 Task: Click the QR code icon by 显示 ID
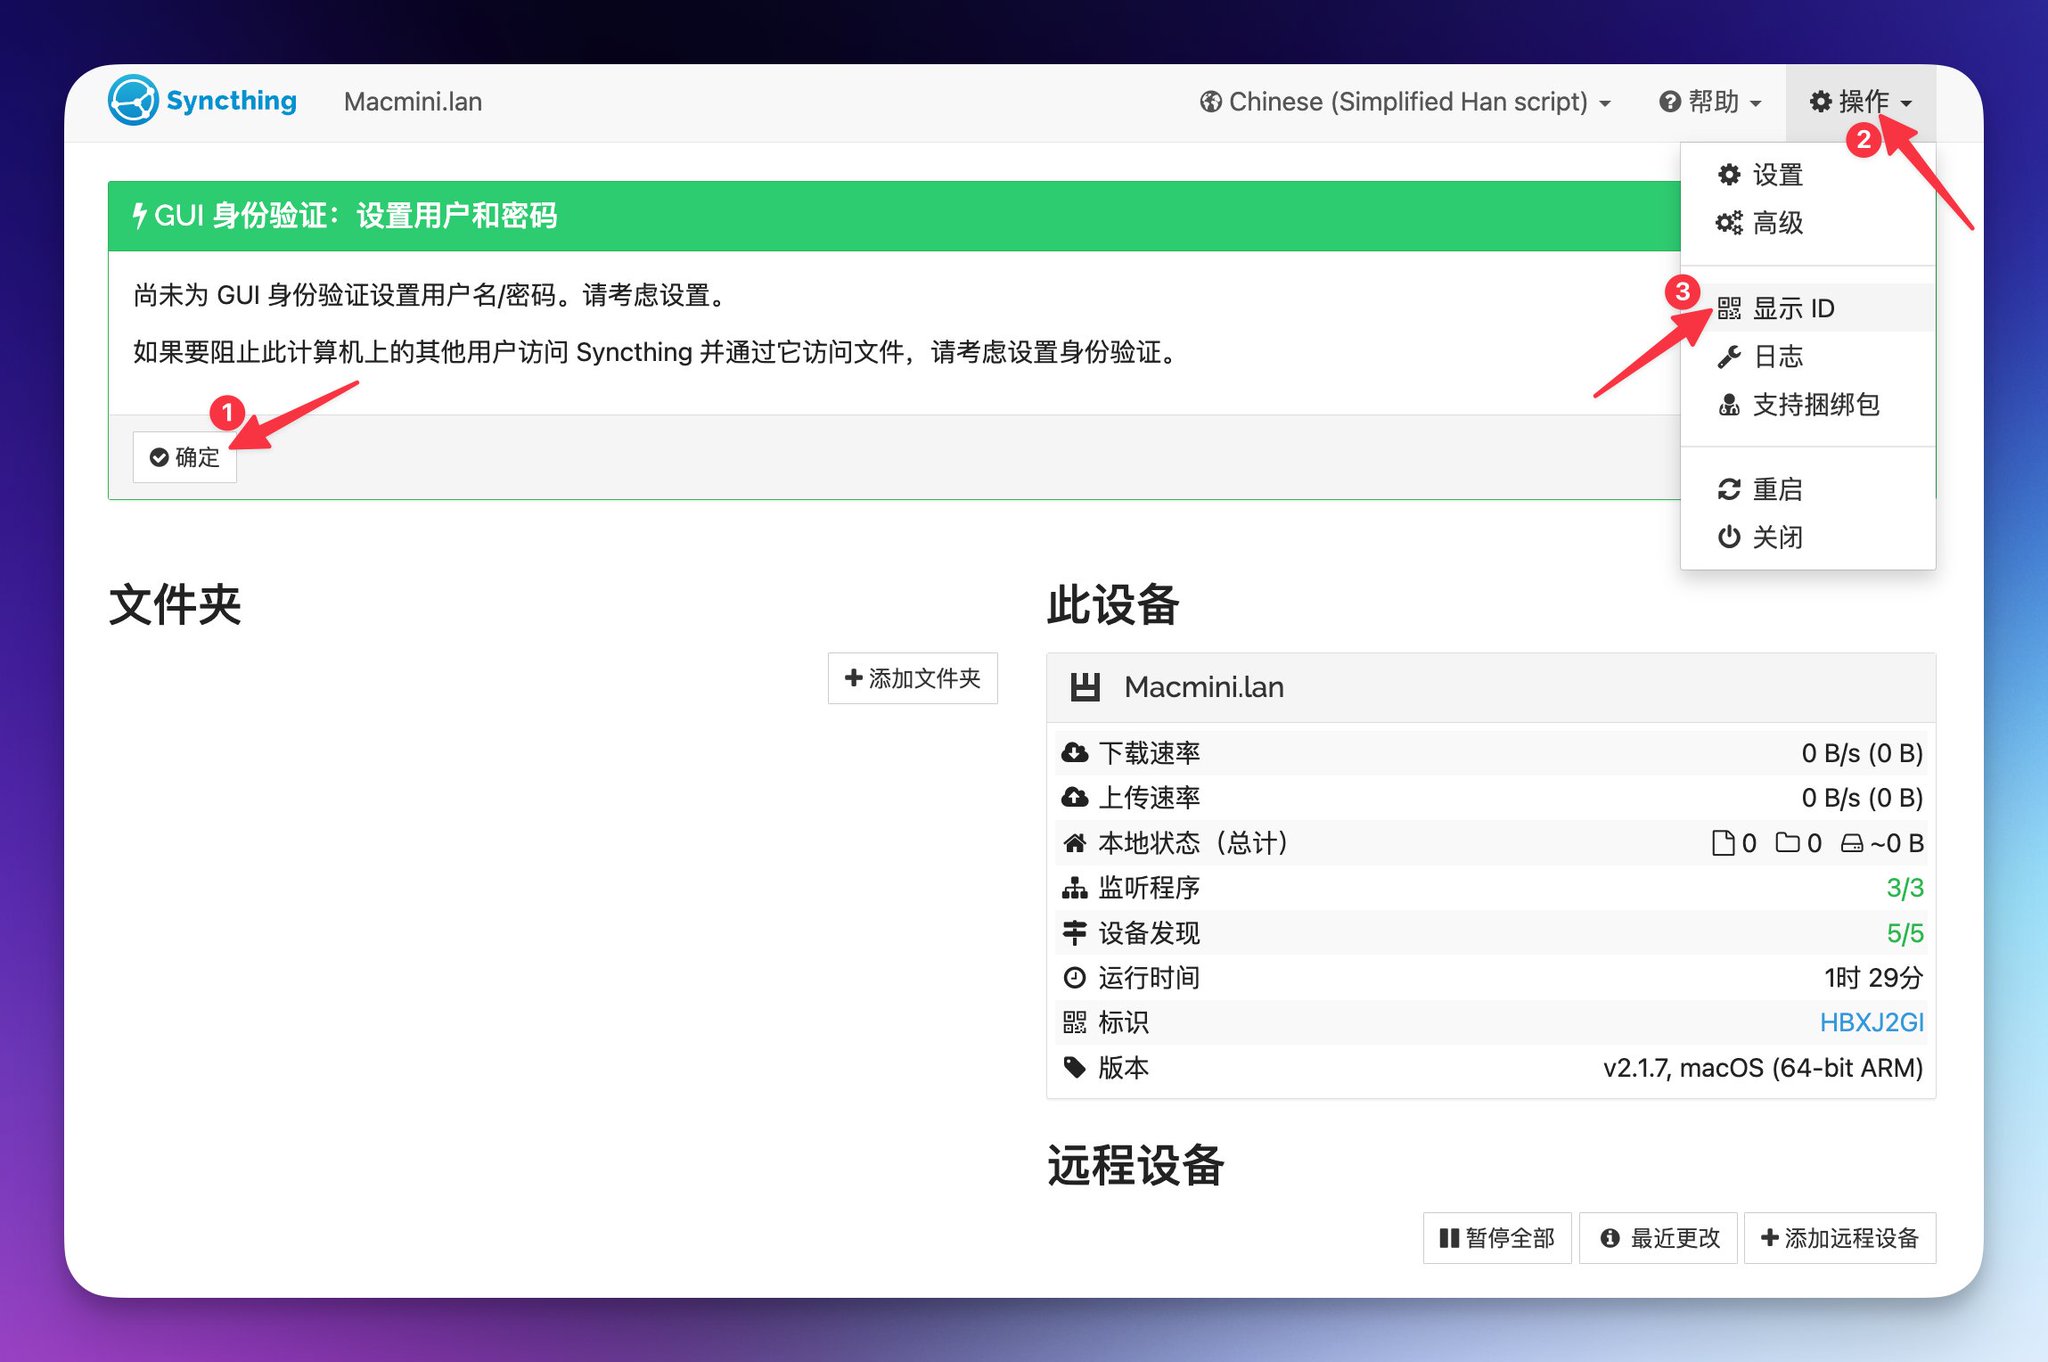pos(1729,308)
